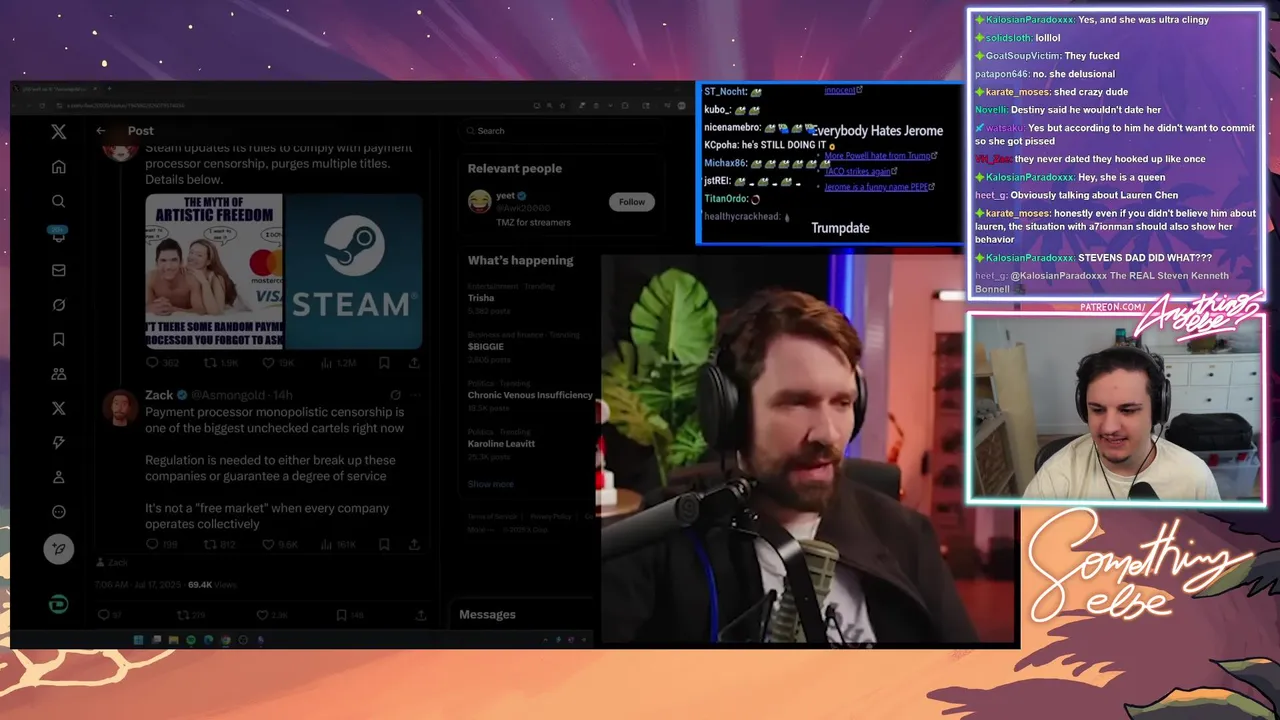The image size is (1280, 720).
Task: Open Spotify from the taskbar
Action: tap(191, 640)
